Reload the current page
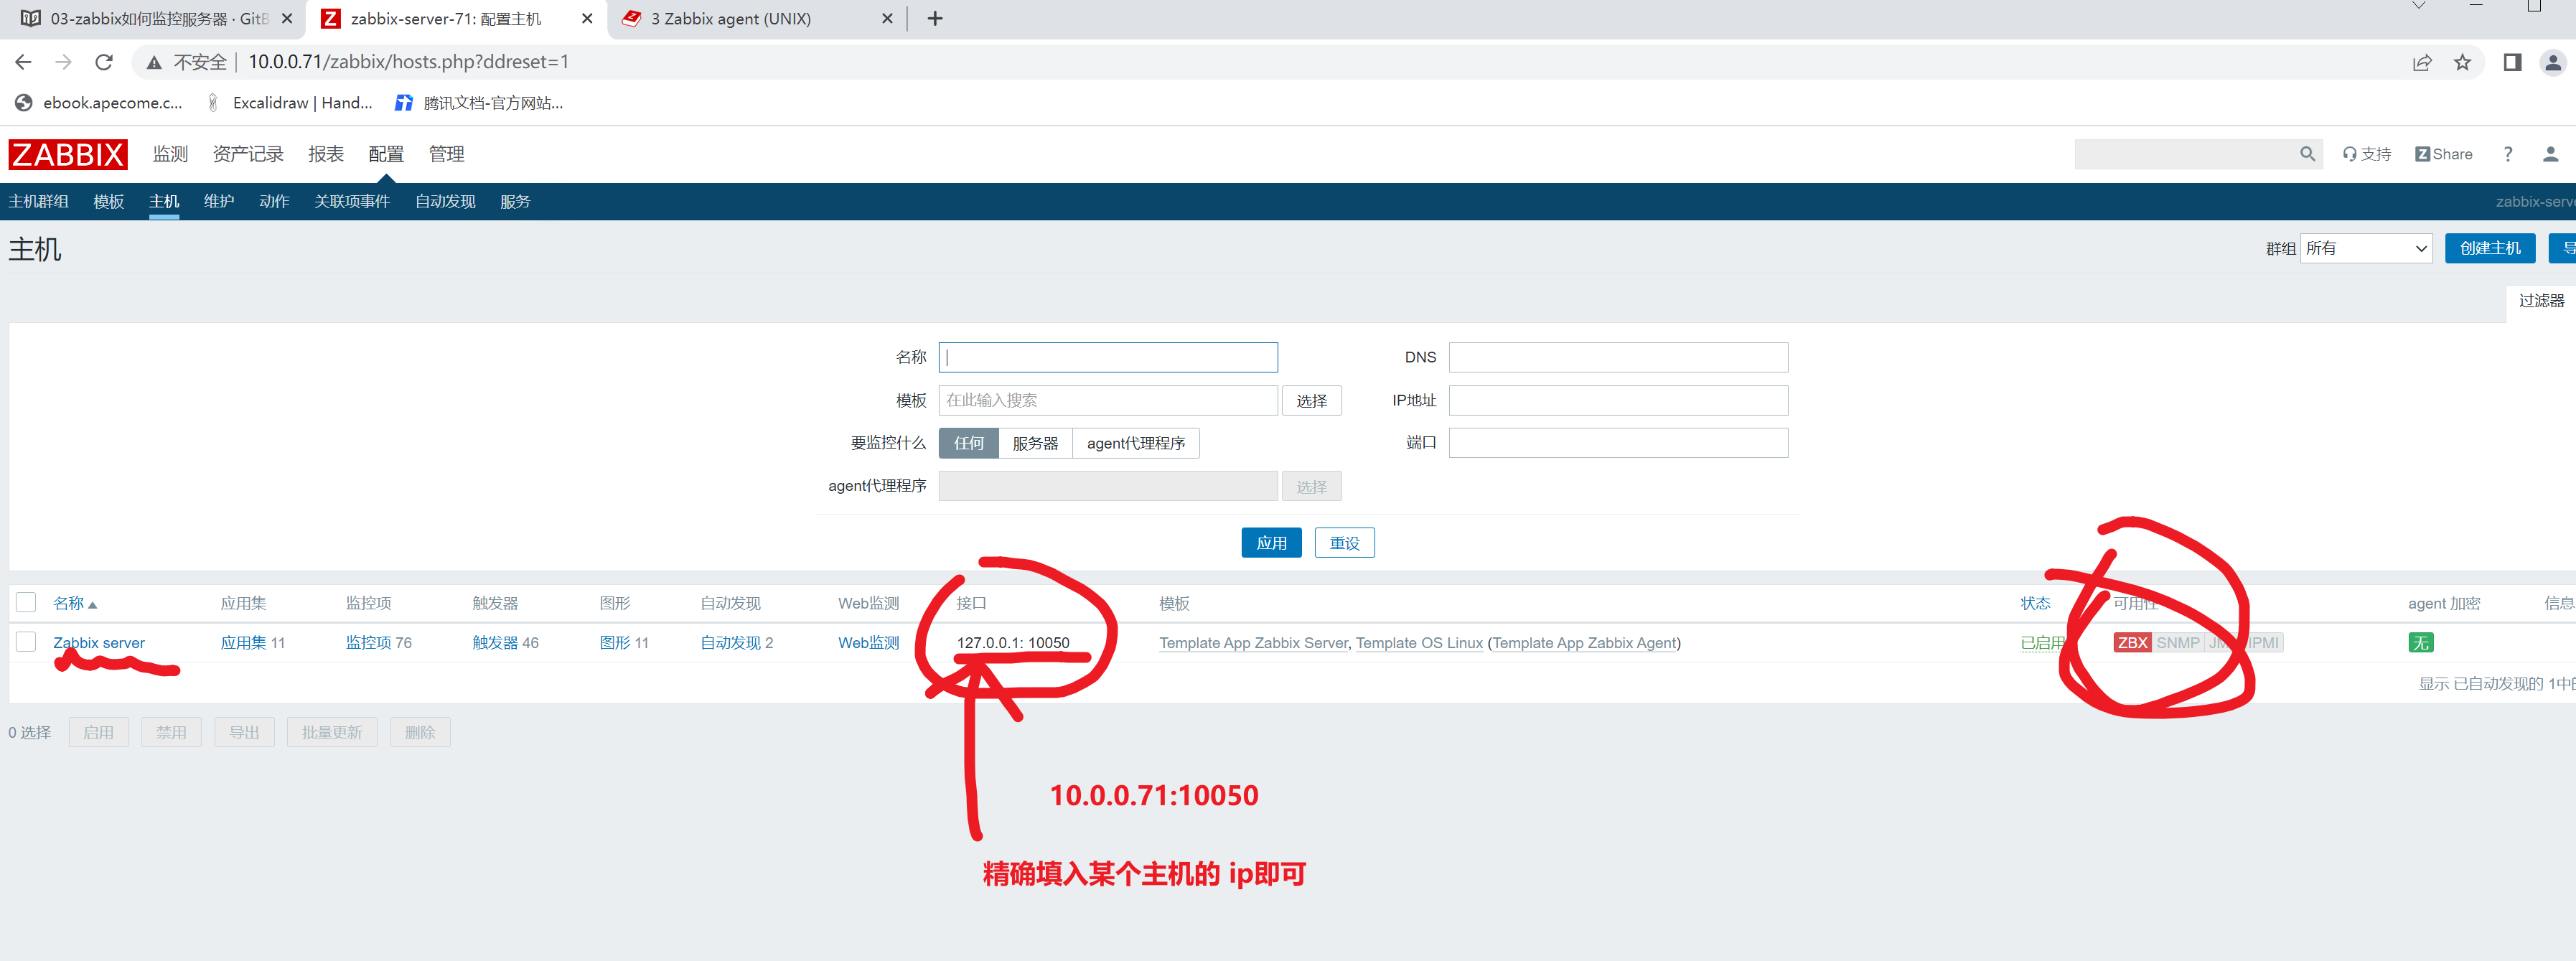The image size is (2576, 961). 104,62
